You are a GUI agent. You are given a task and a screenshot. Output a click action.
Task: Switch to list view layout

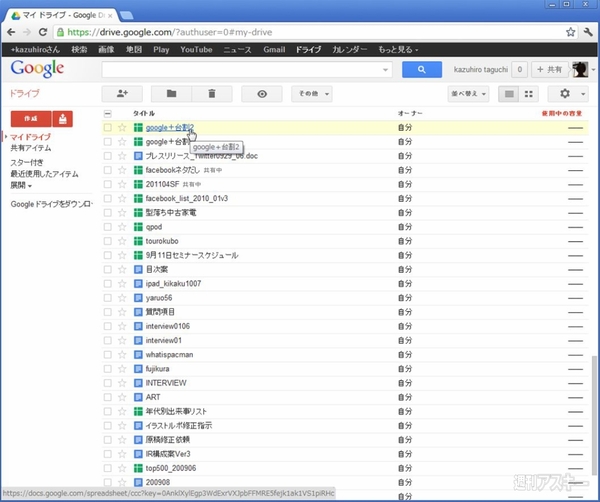click(509, 94)
